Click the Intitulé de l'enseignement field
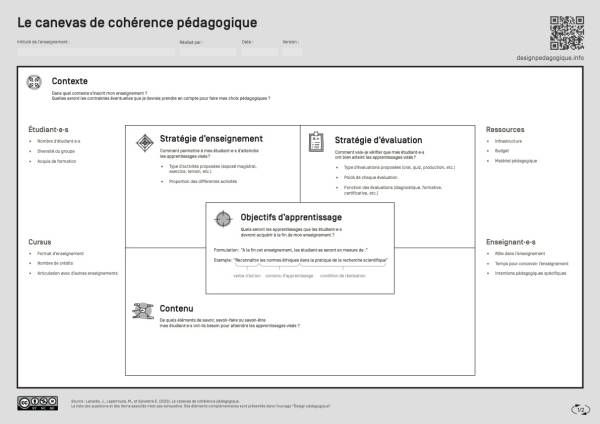The image size is (600, 424). click(95, 51)
